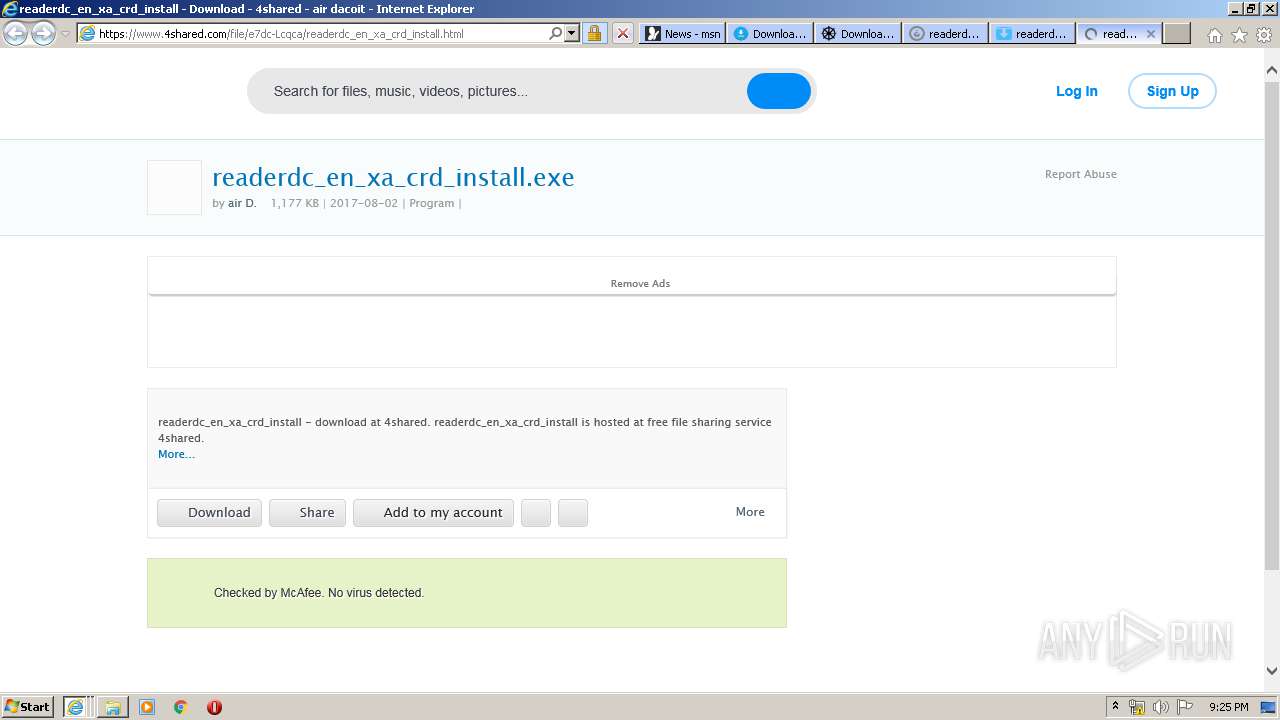Switch to the readerd... tab with download icon
This screenshot has width=1280, height=720.
coord(1033,33)
